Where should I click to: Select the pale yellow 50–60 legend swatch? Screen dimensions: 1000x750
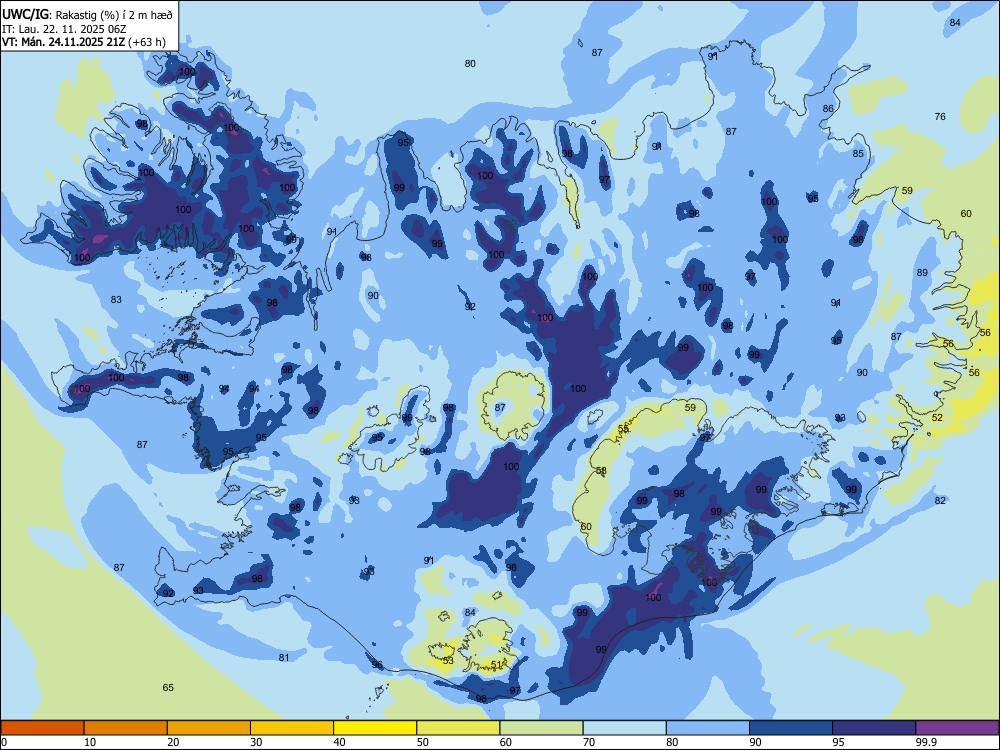click(459, 728)
